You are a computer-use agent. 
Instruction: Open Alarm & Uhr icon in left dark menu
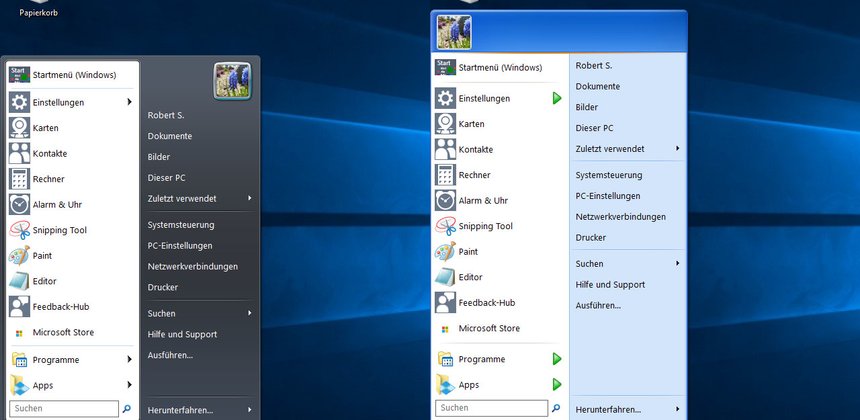19,205
